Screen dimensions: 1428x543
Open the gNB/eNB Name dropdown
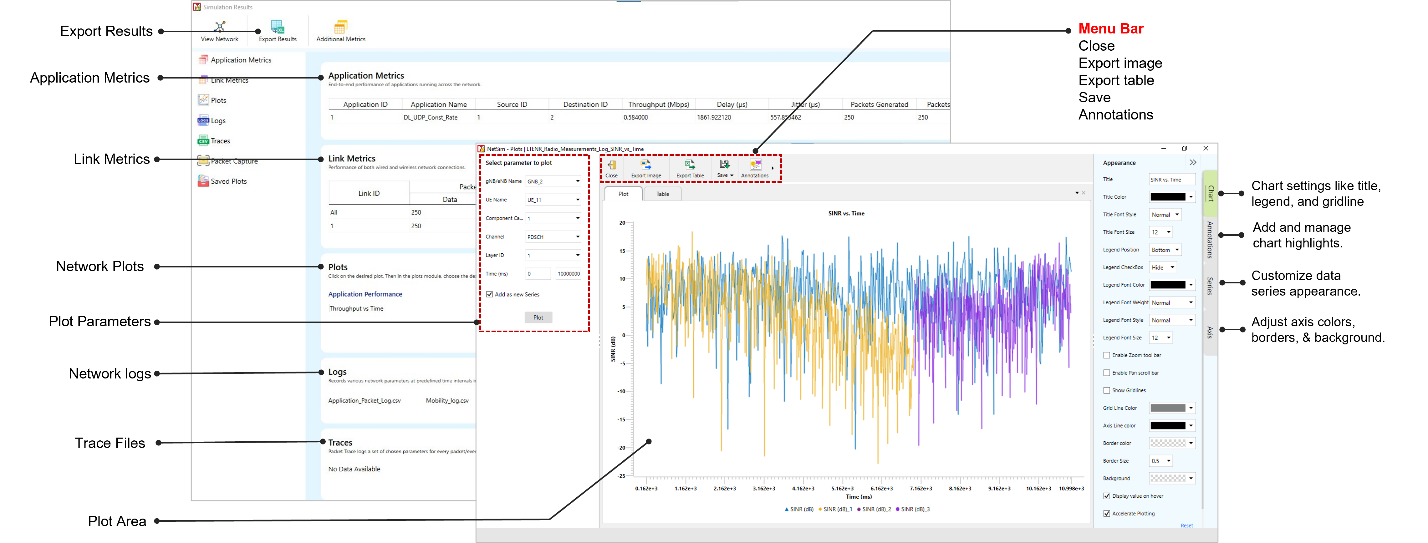pos(555,181)
